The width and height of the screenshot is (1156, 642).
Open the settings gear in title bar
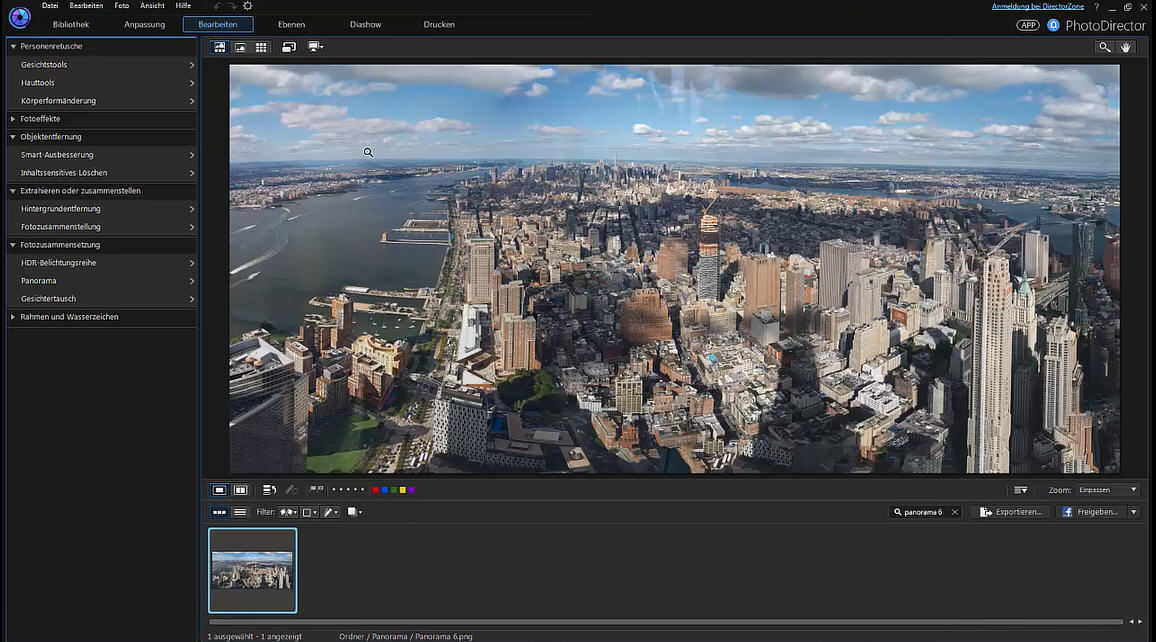[x=248, y=6]
